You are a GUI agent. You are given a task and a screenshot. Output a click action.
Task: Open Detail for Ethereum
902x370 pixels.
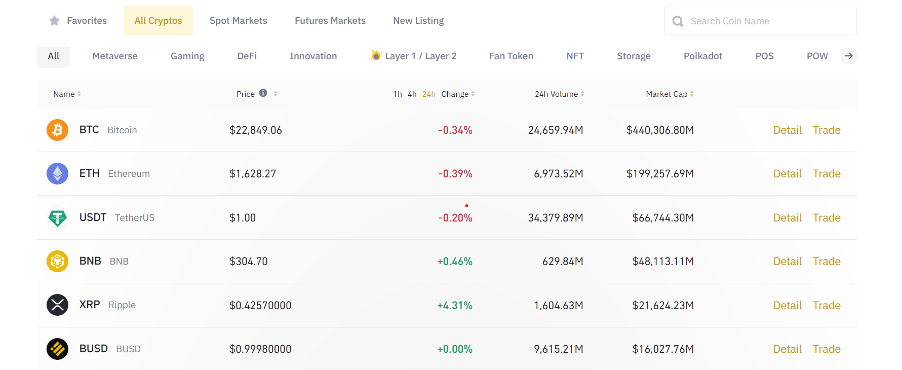click(787, 173)
